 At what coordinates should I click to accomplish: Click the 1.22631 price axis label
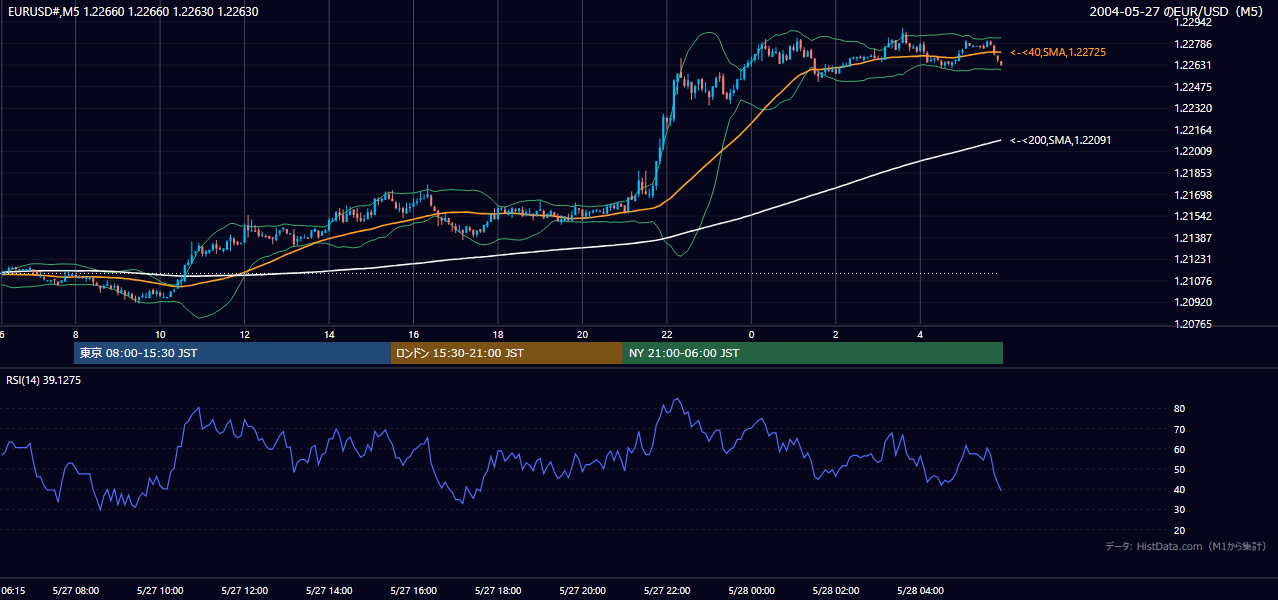[1194, 65]
